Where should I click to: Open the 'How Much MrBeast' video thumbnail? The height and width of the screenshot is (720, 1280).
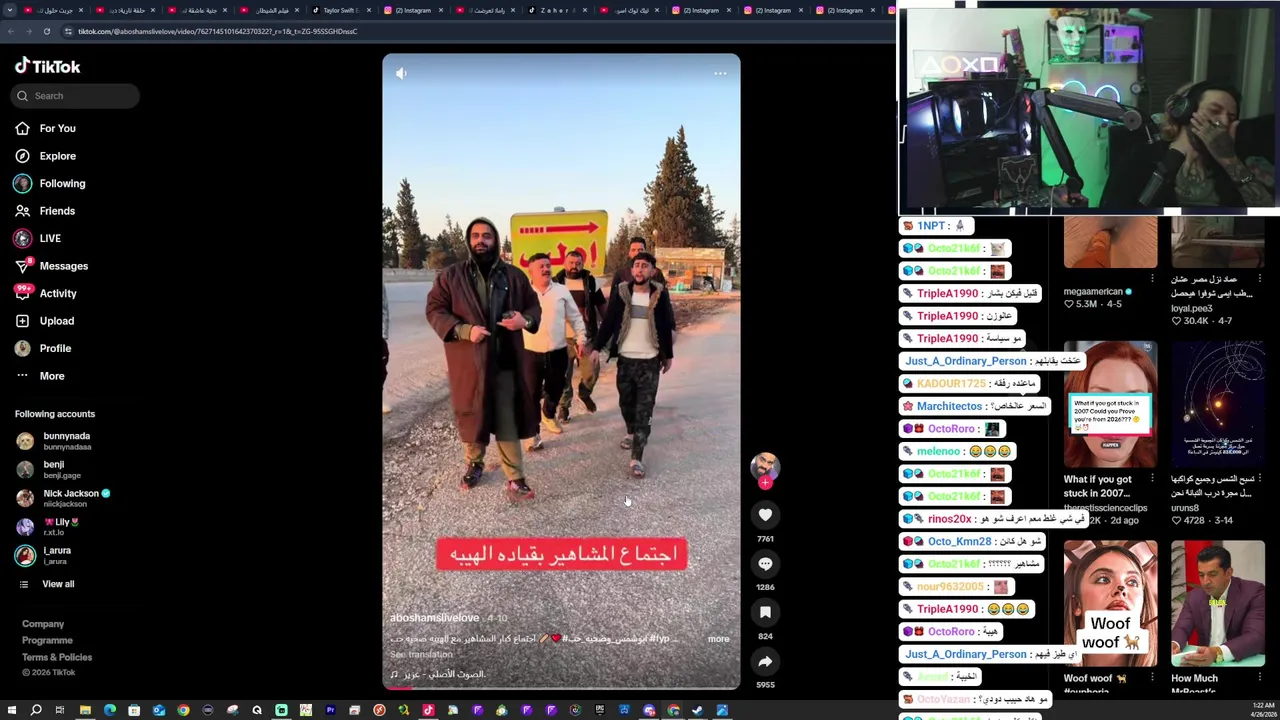pos(1218,603)
